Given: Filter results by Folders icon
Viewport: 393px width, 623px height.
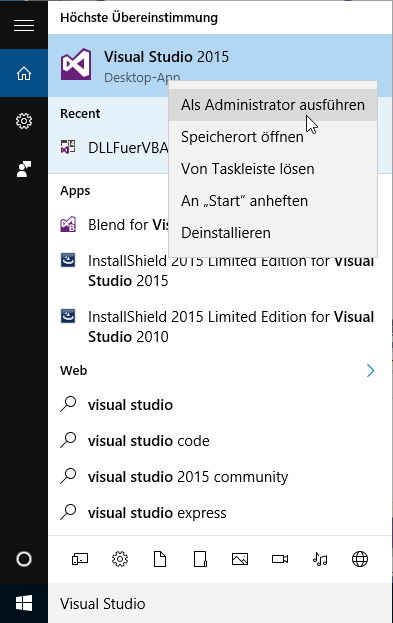Looking at the screenshot, I should [200, 559].
